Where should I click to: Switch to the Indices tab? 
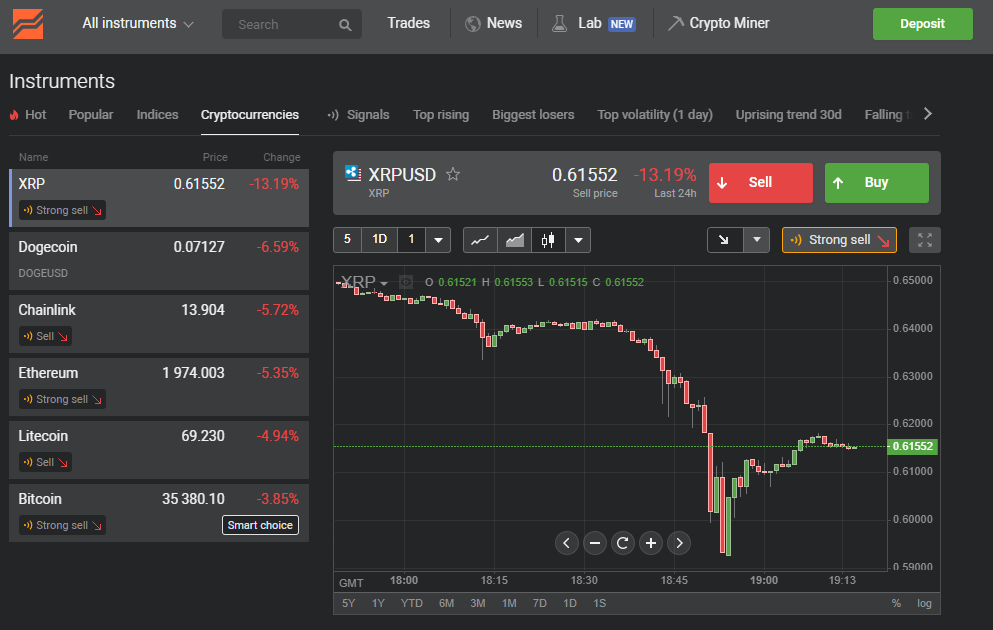157,115
